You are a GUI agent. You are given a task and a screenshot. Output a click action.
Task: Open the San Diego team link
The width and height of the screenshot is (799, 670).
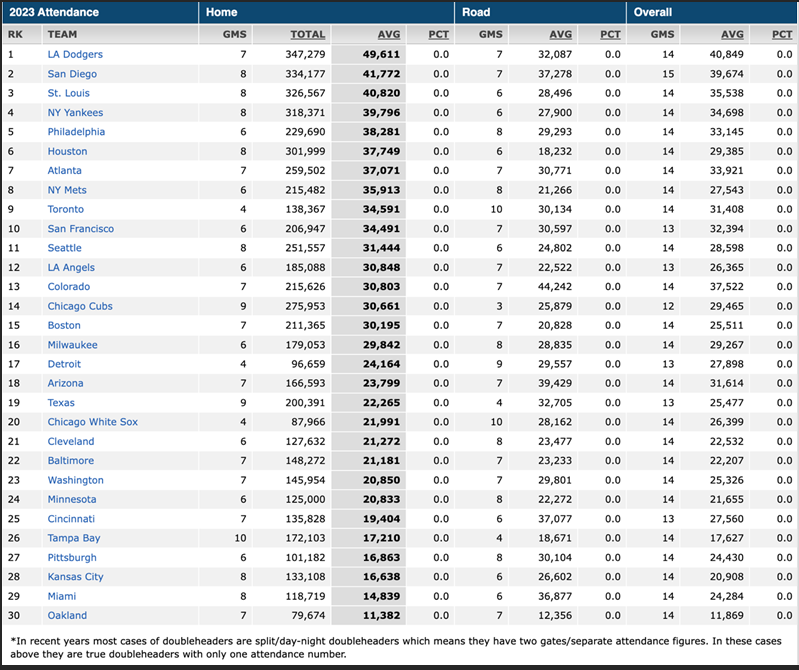point(72,74)
